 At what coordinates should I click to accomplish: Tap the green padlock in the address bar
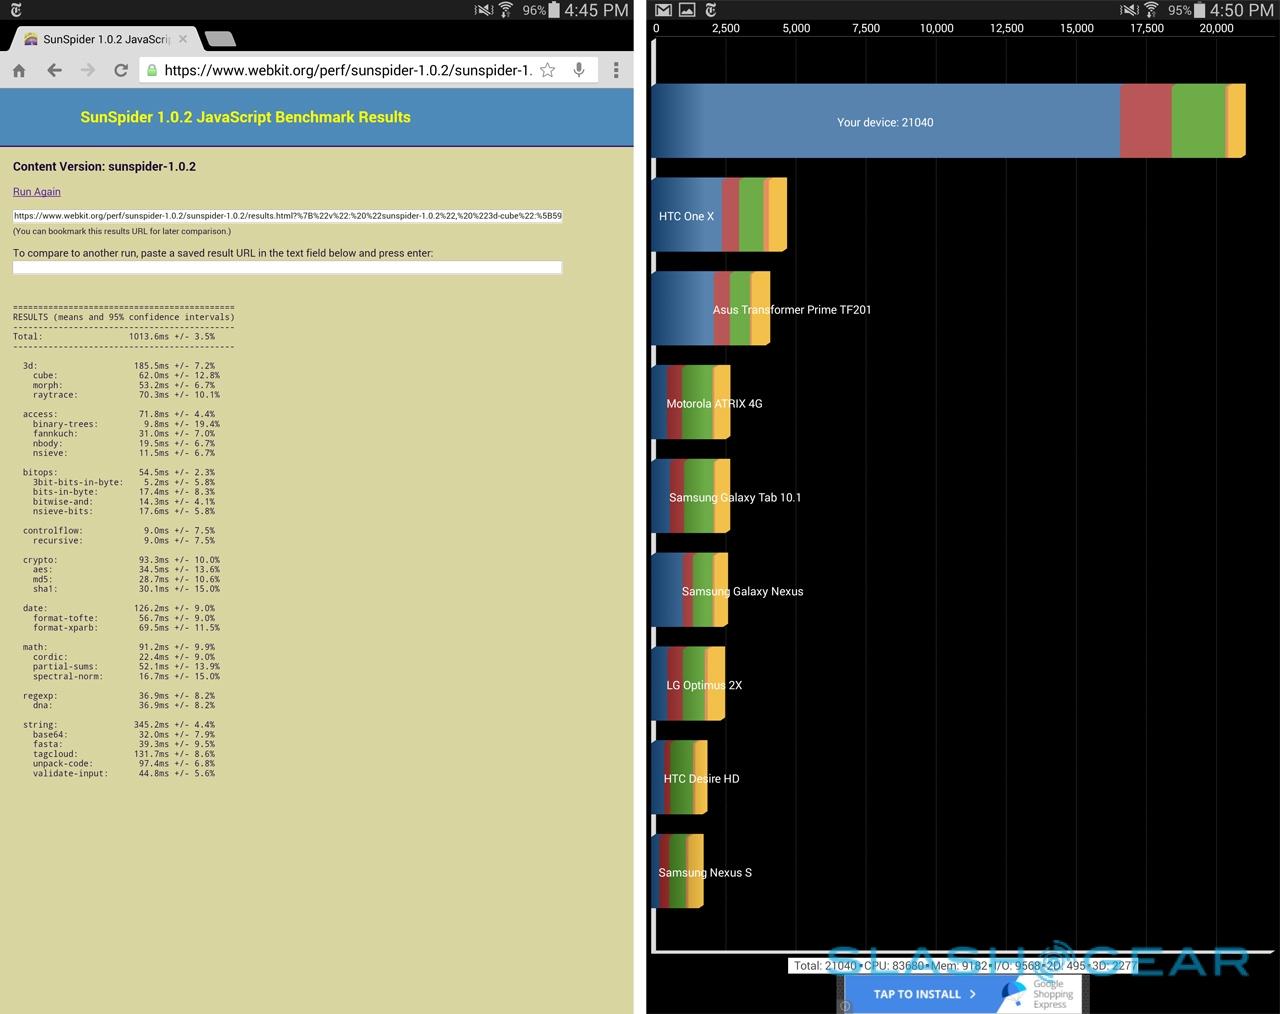point(151,70)
